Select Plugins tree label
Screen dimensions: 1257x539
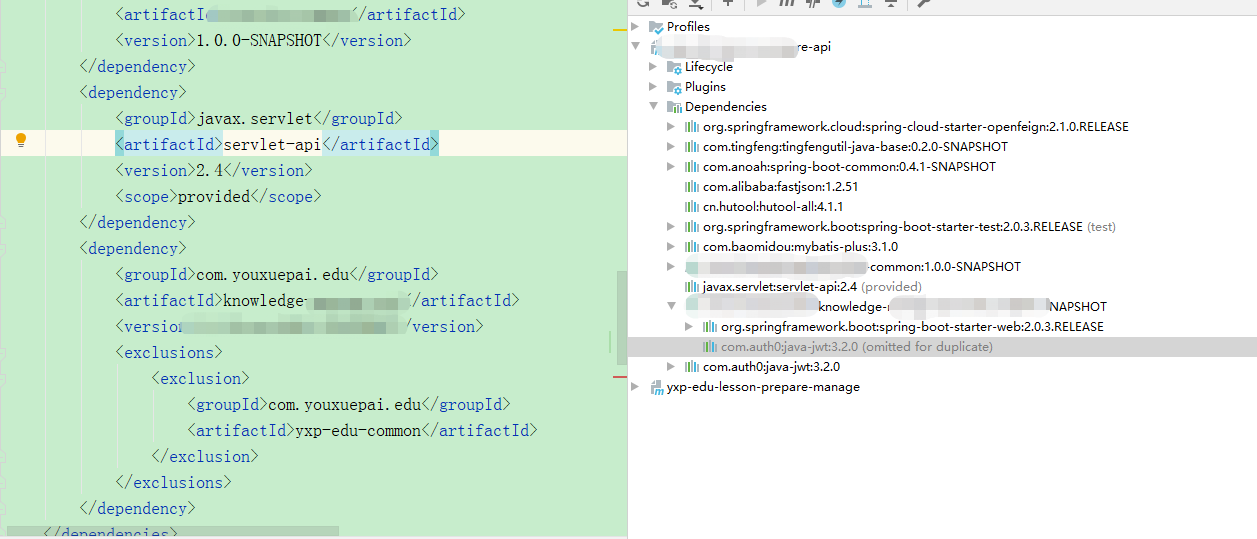pyautogui.click(x=705, y=87)
